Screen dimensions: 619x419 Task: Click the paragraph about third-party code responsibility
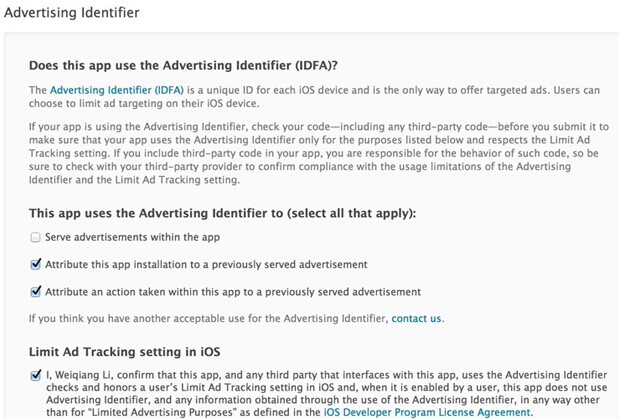click(x=319, y=153)
